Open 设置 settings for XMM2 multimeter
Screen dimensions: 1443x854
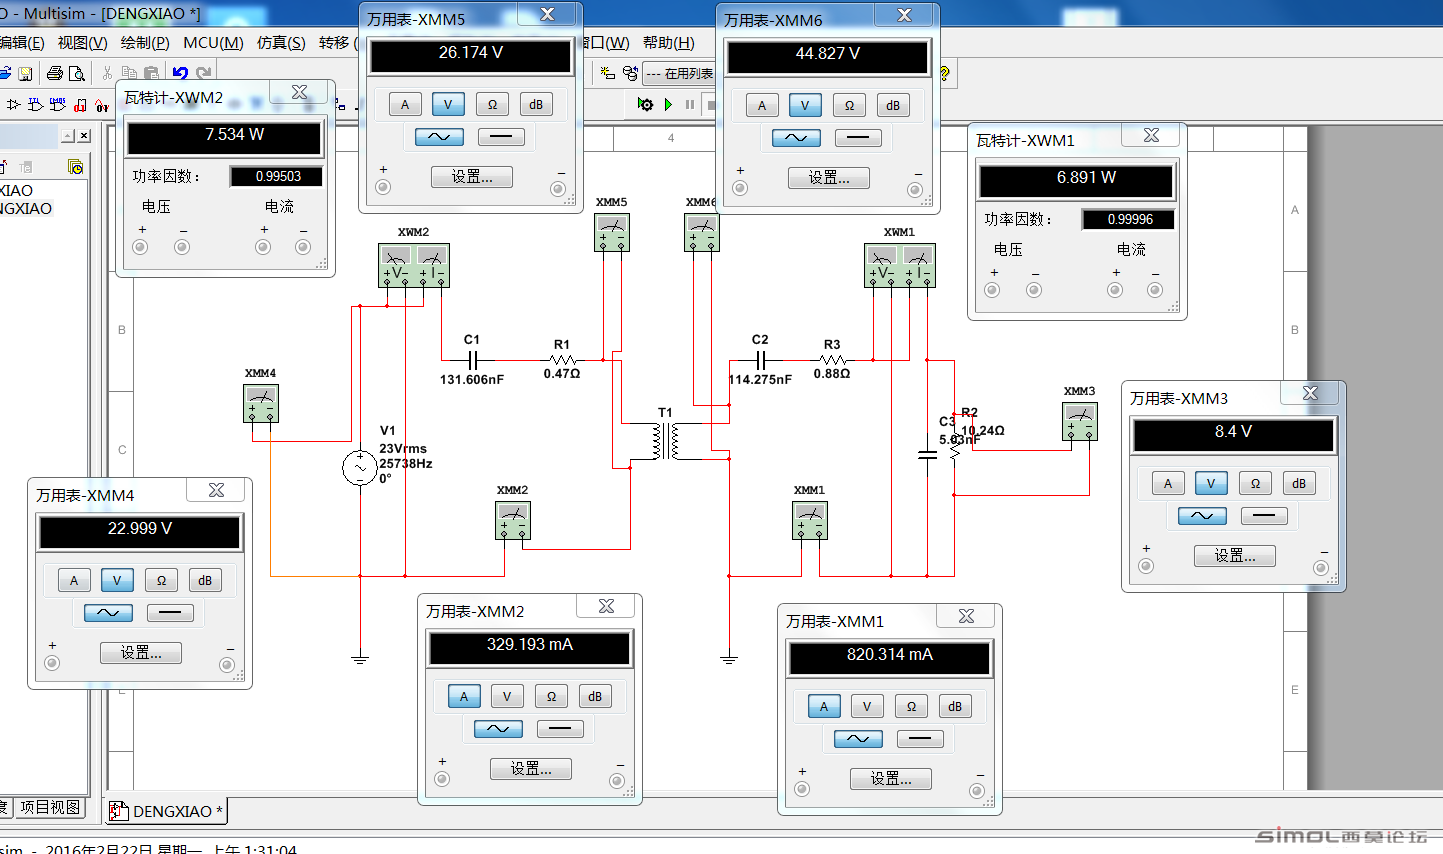(531, 769)
